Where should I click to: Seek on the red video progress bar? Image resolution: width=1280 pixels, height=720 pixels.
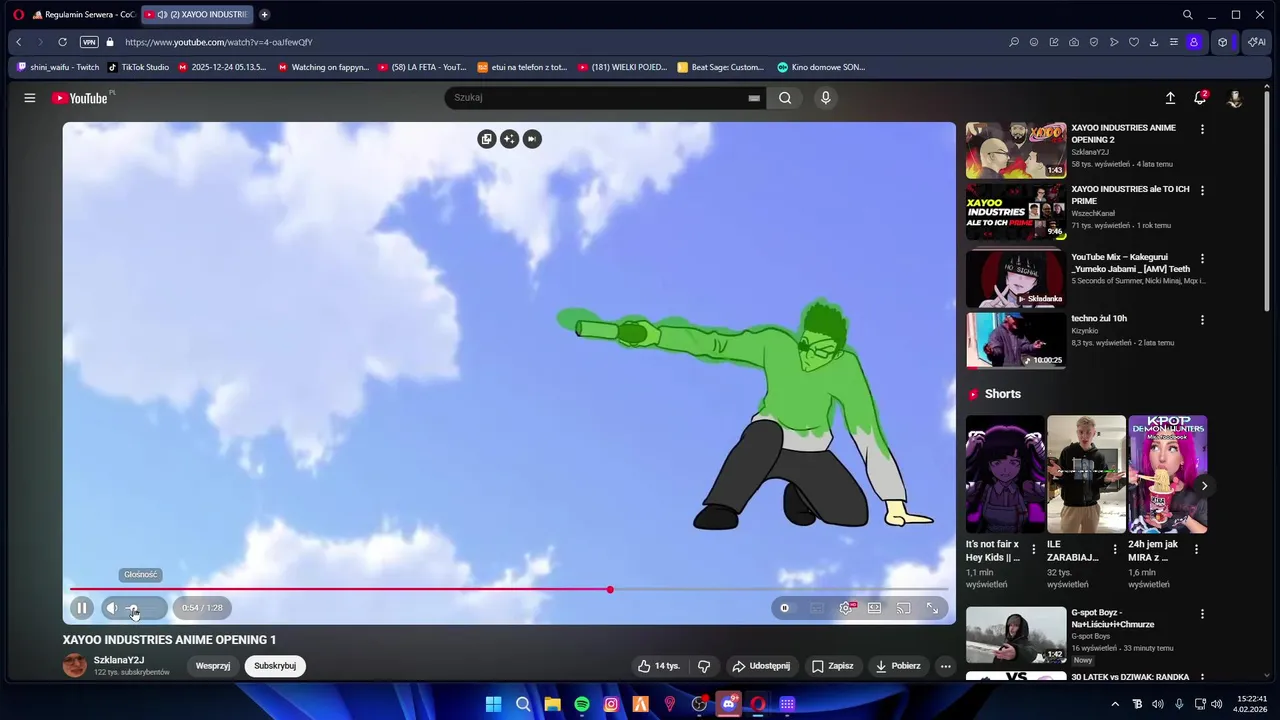click(509, 589)
